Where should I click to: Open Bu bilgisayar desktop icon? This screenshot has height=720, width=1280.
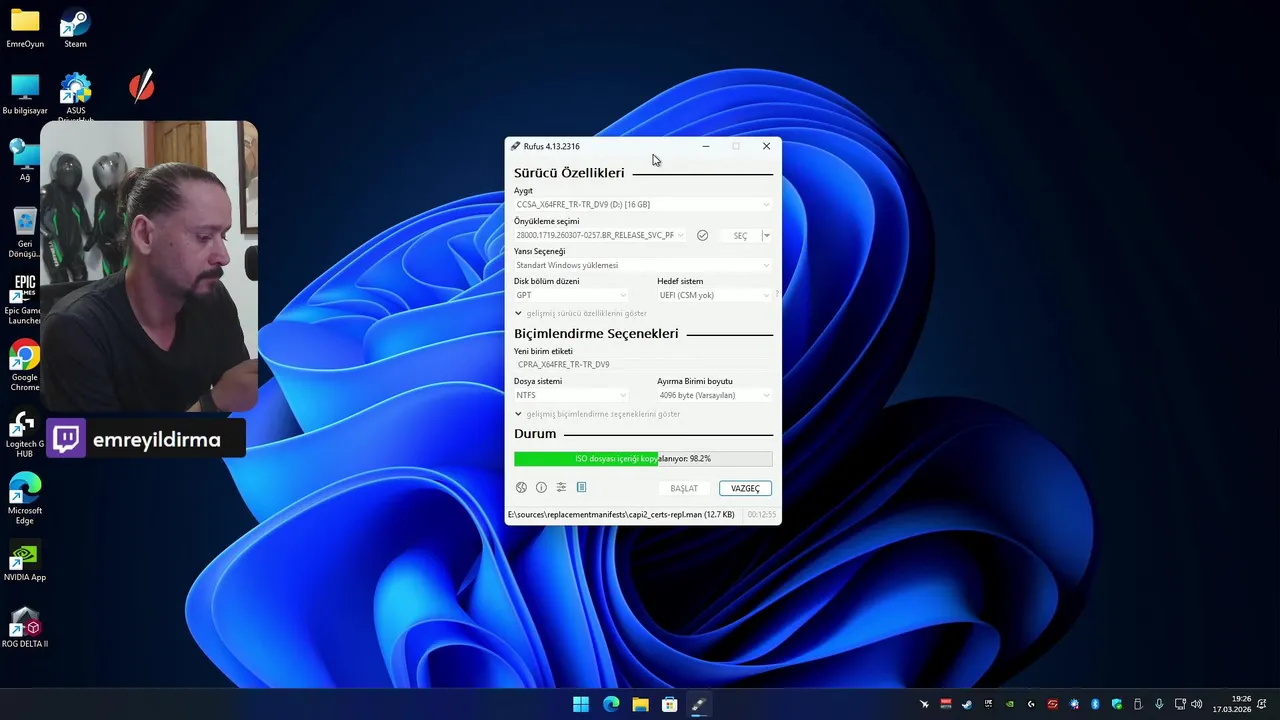pyautogui.click(x=25, y=95)
